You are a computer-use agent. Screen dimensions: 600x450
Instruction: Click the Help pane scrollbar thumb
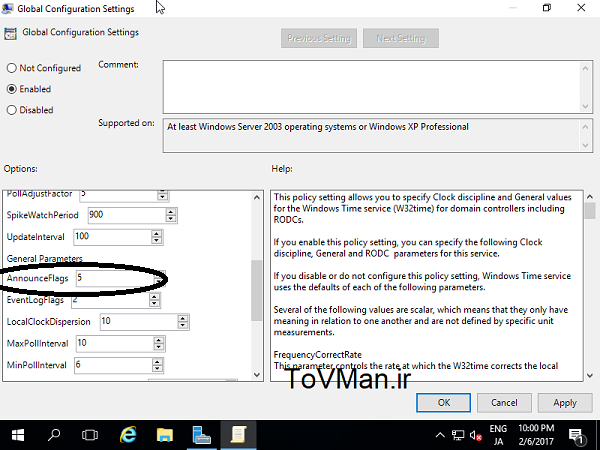[x=590, y=211]
